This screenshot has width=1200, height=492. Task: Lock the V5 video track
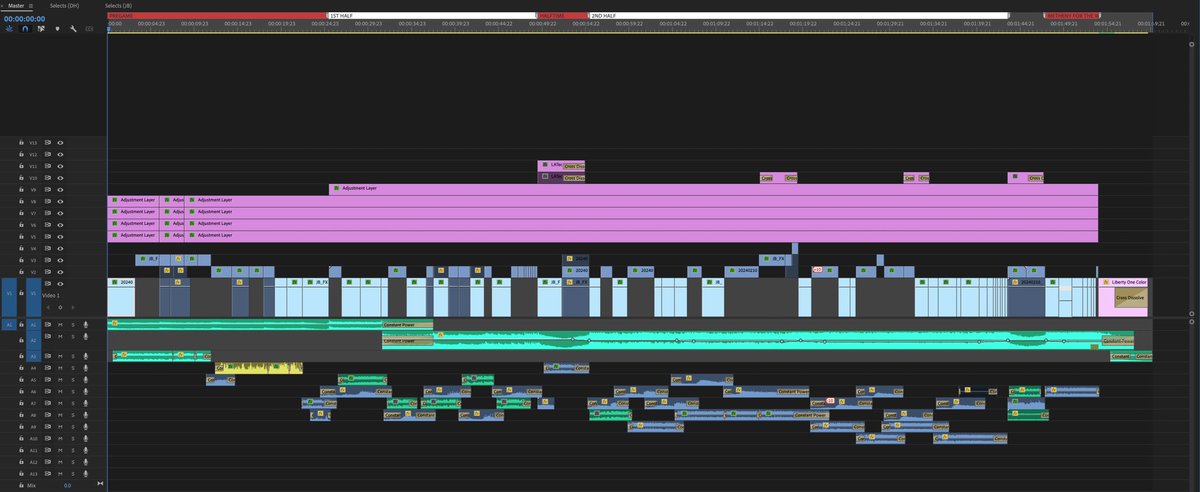tap(21, 237)
